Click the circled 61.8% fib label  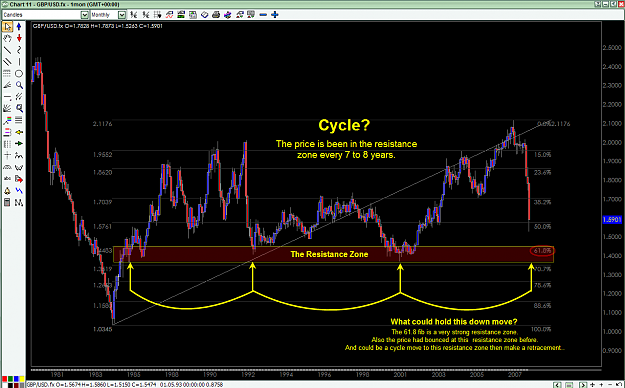coord(542,251)
